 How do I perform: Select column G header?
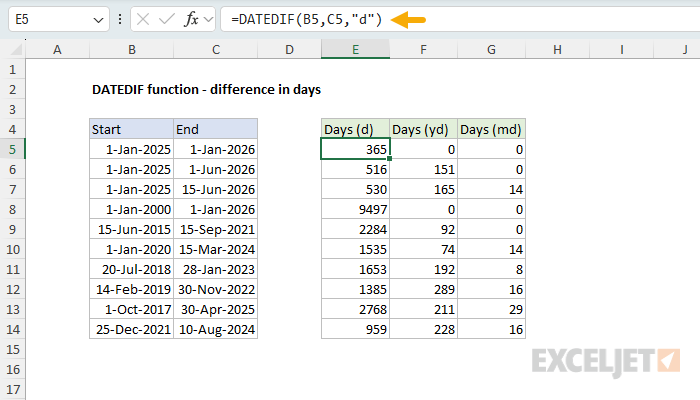(491, 49)
